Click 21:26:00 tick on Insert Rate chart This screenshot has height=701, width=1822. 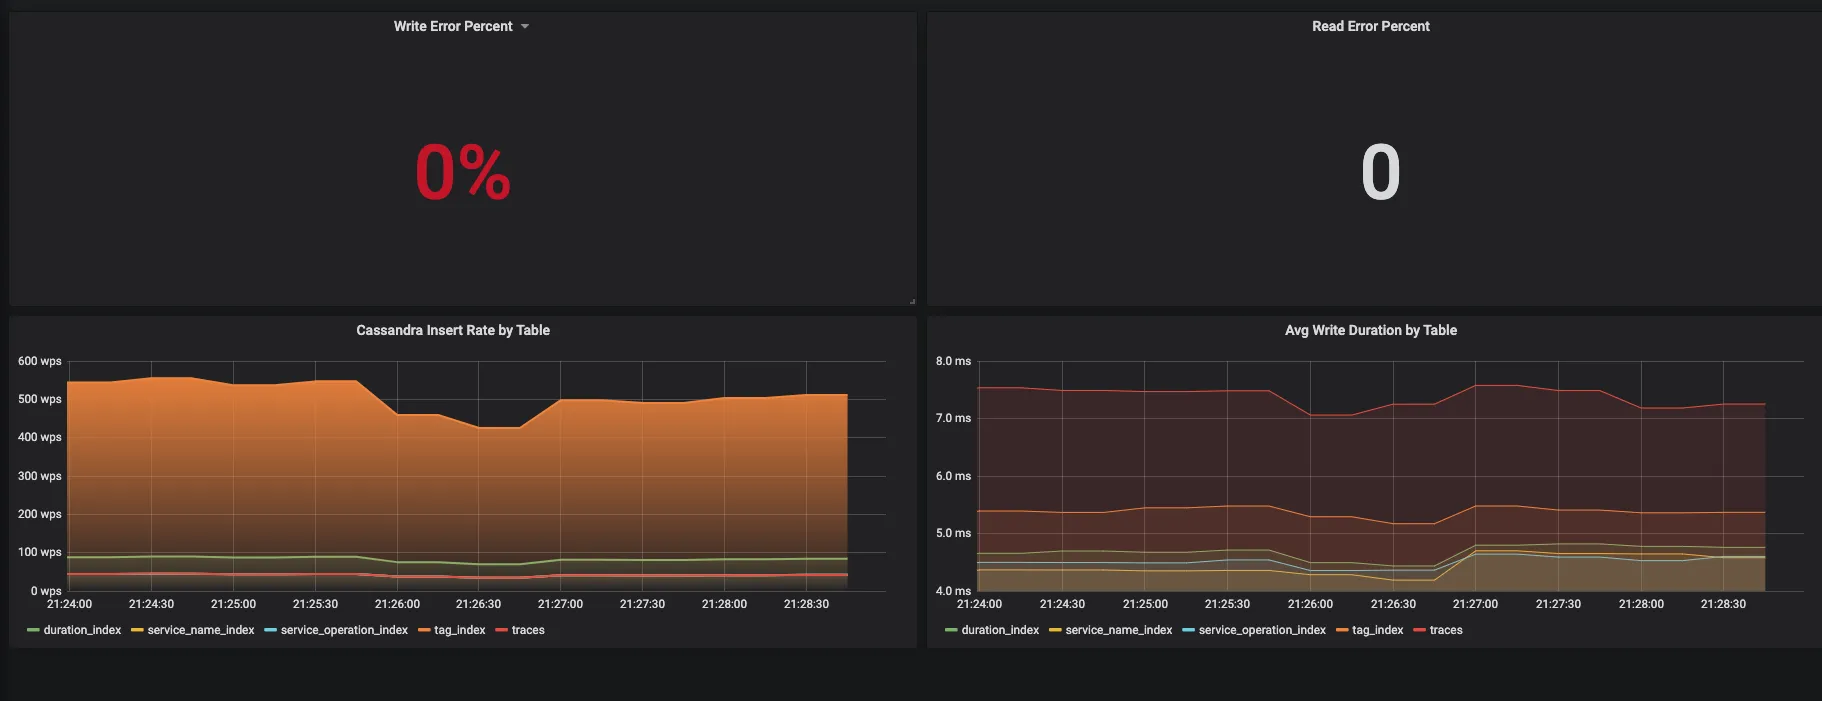(397, 604)
